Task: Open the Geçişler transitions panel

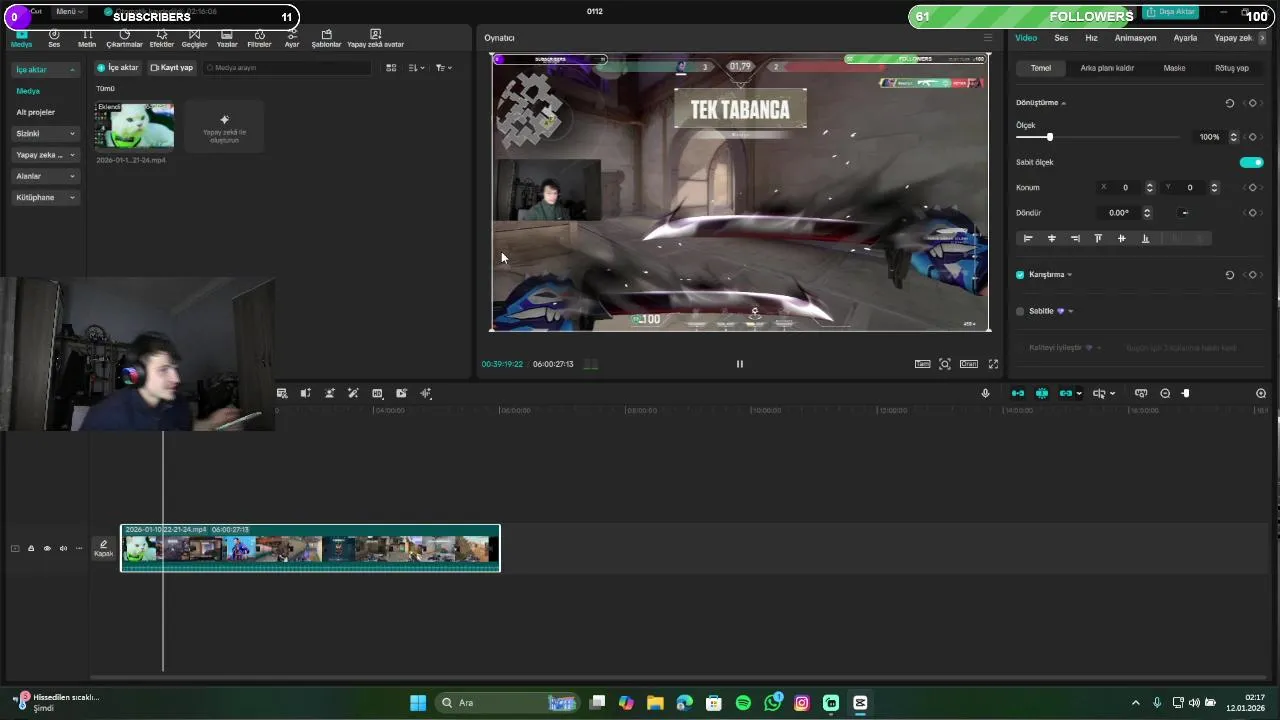Action: coord(194,38)
